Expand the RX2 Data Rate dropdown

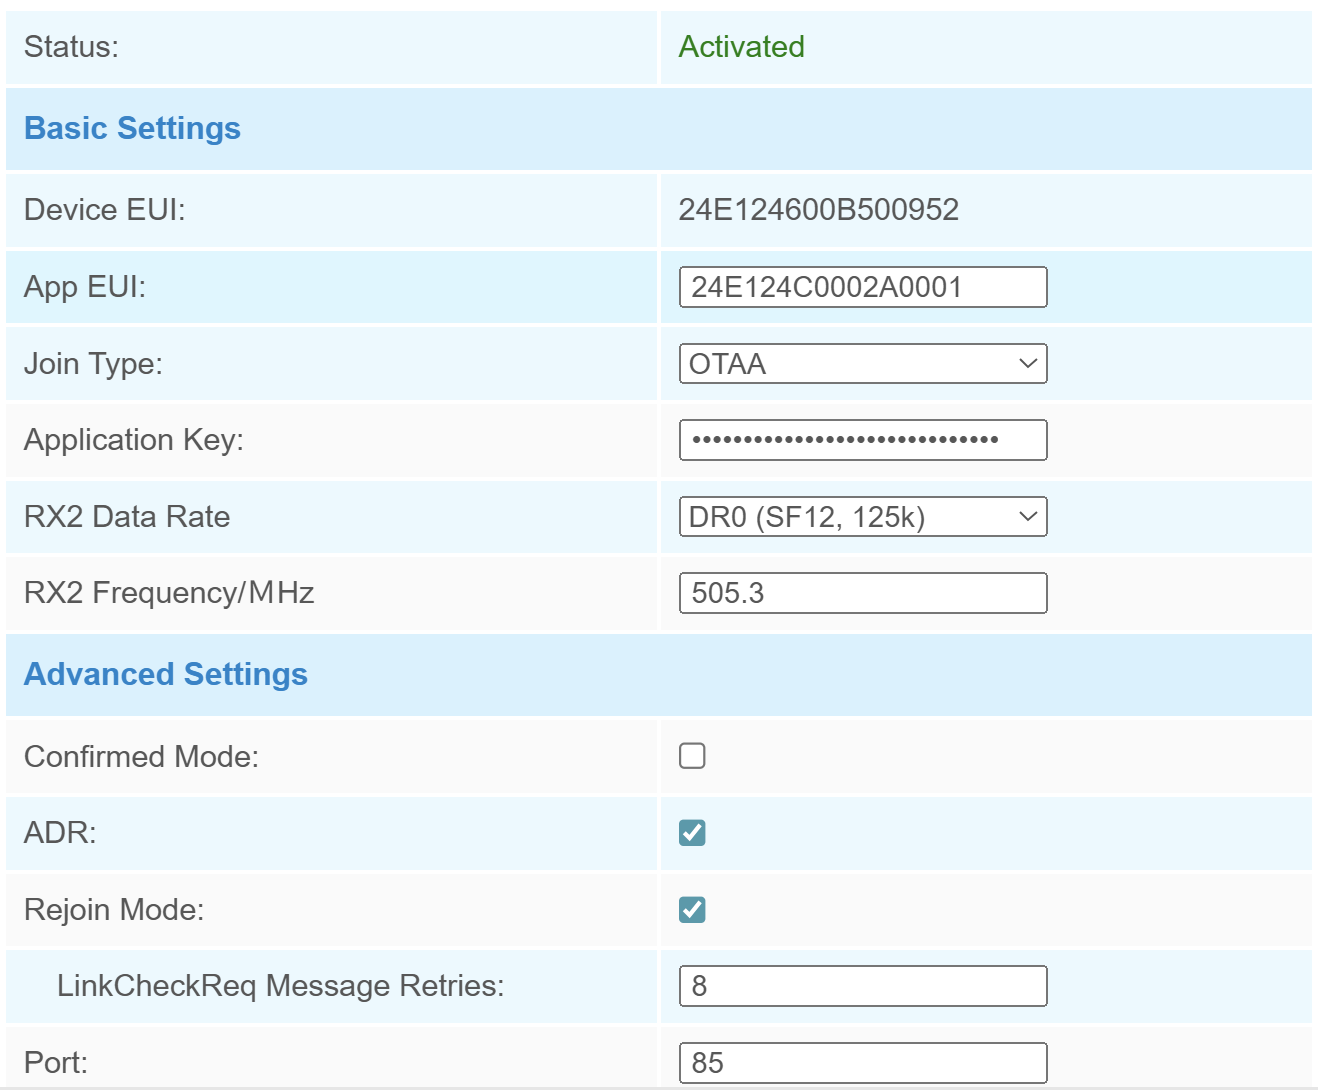tap(862, 517)
